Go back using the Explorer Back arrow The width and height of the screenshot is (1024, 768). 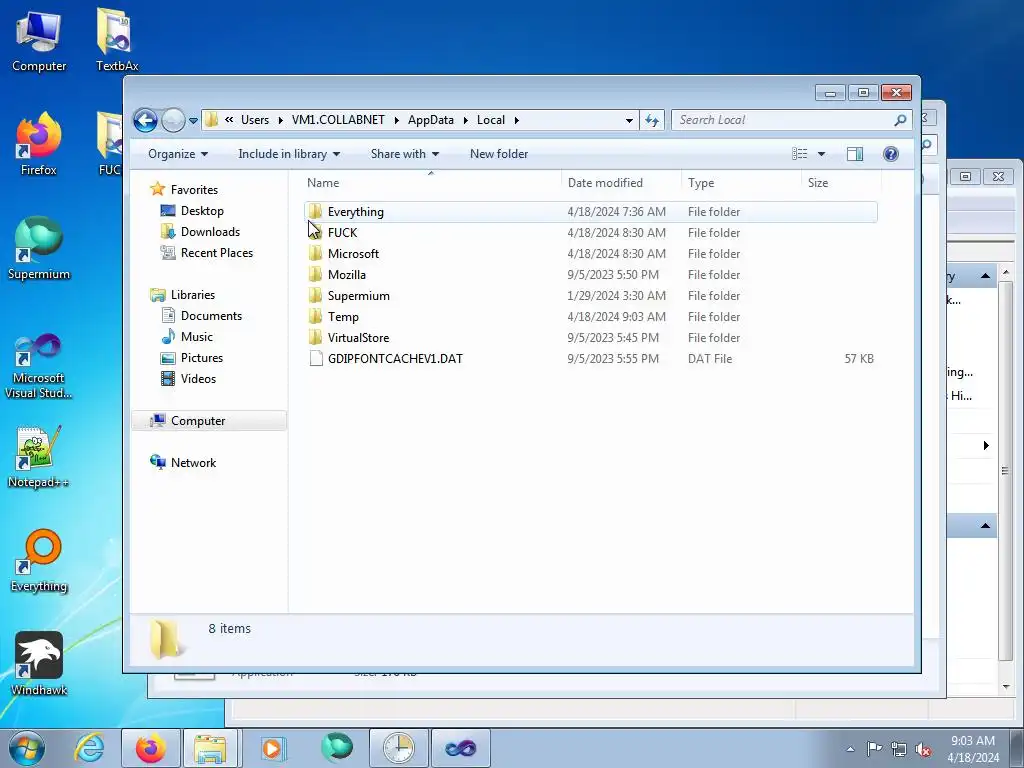(x=145, y=120)
